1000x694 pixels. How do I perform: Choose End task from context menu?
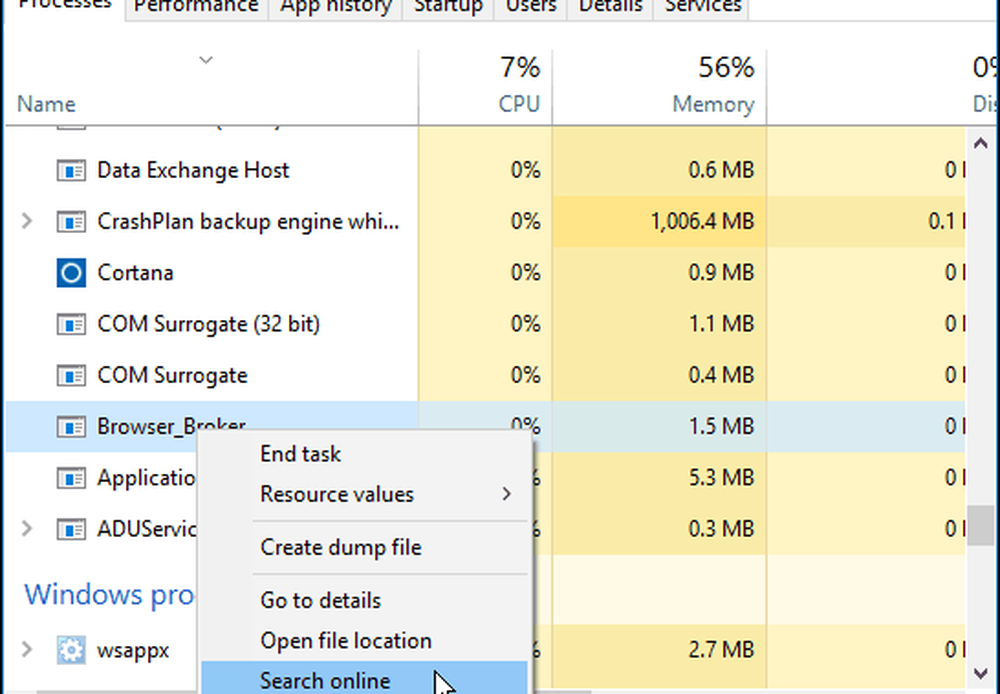300,454
